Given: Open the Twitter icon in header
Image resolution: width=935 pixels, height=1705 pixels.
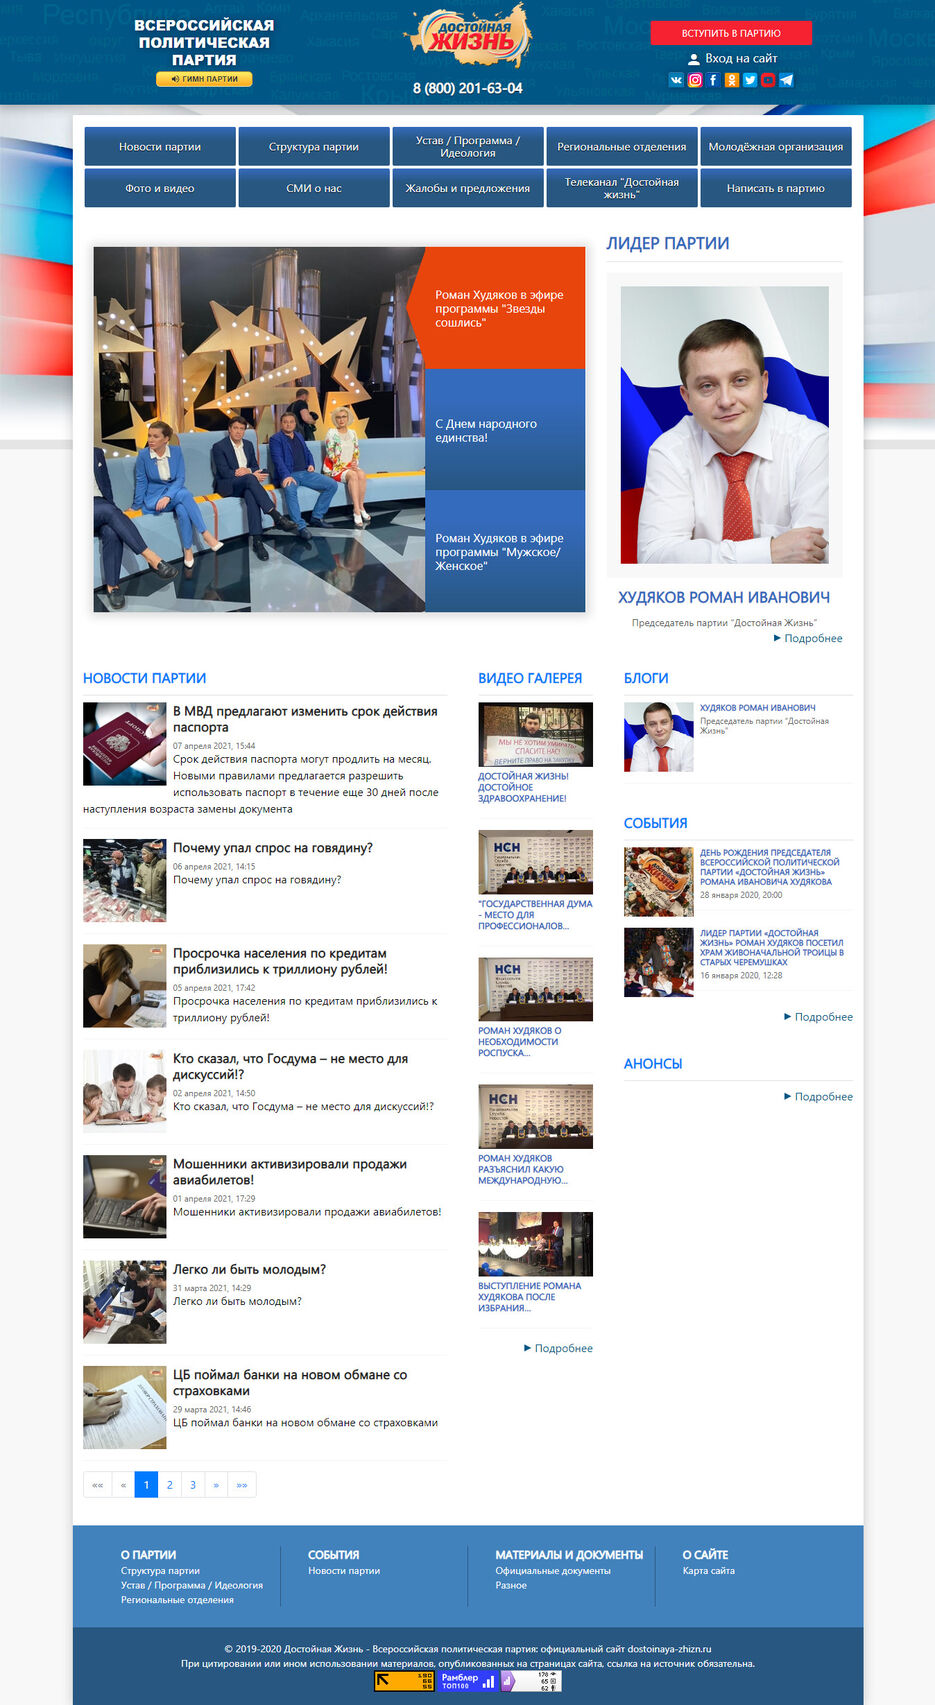Looking at the screenshot, I should click(x=750, y=80).
